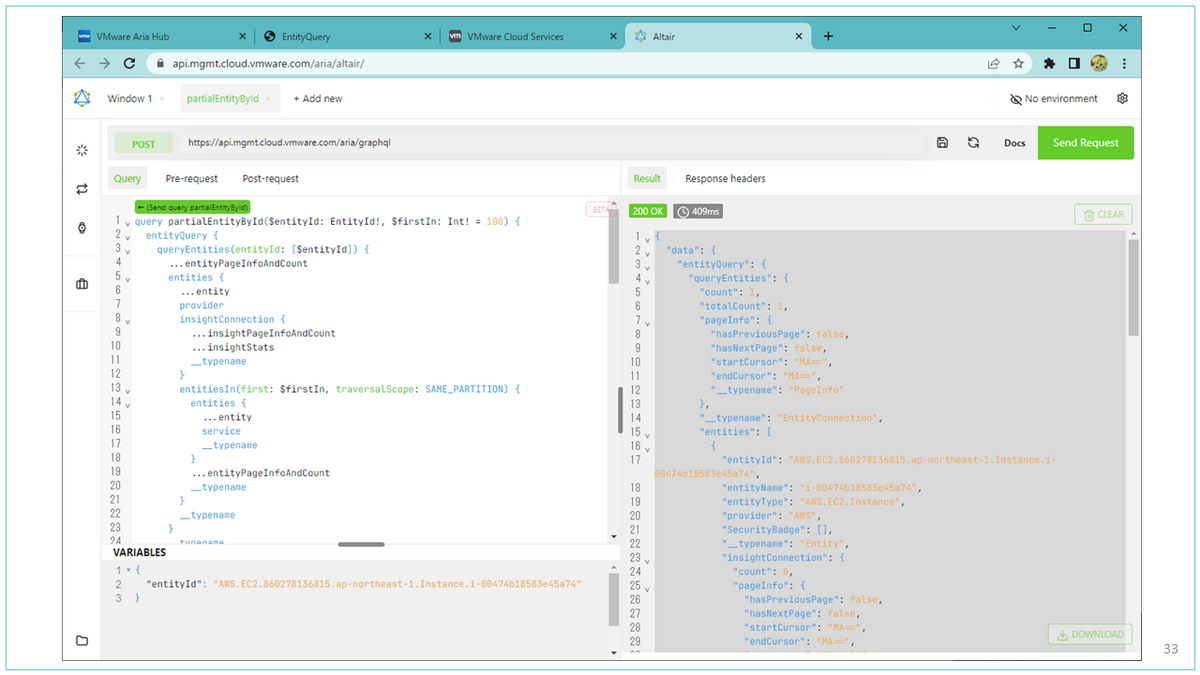Viewport: 1200px width, 675px height.
Task: Reload the schema with the refresh icon
Action: click(973, 143)
